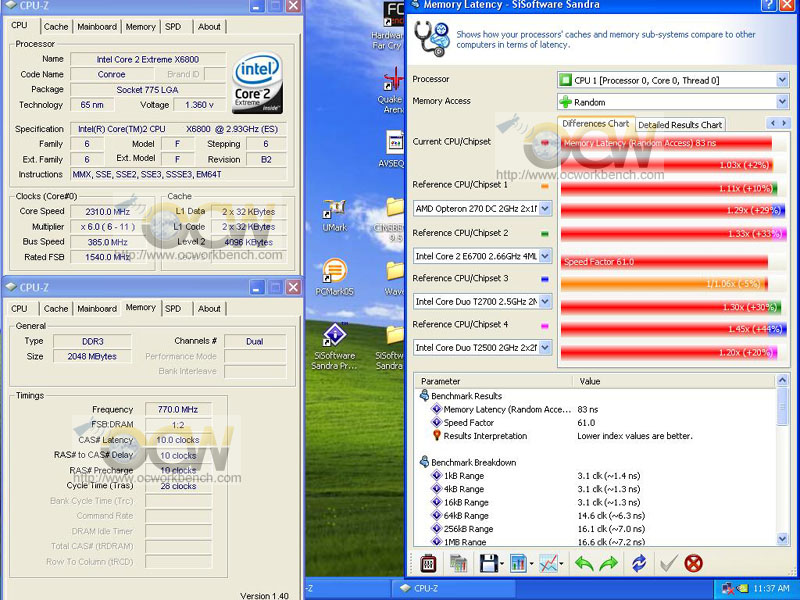Viewport: 800px width, 600px height.
Task: Open the AMD Opteron 270 reference dropdown
Action: pos(545,208)
